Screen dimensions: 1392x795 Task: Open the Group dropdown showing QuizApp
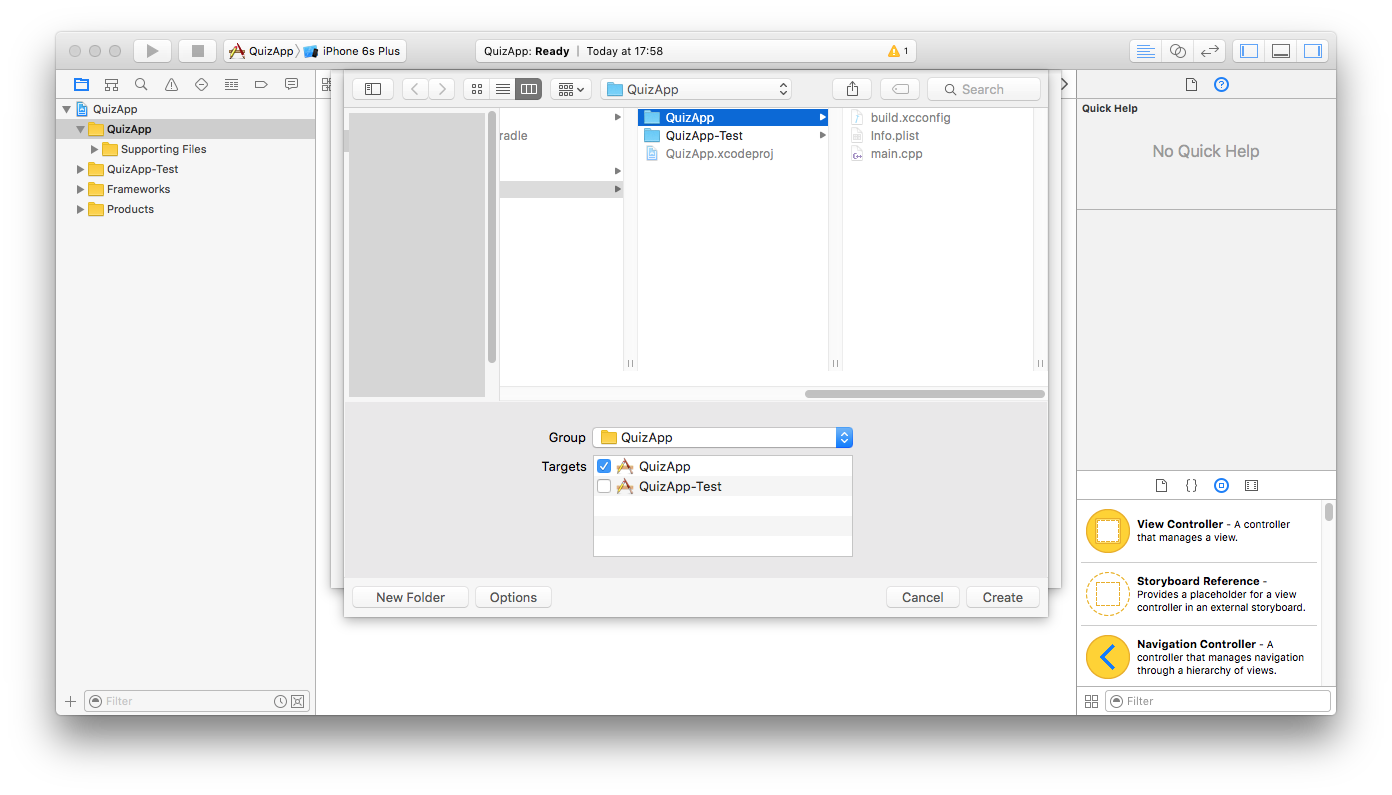point(723,438)
